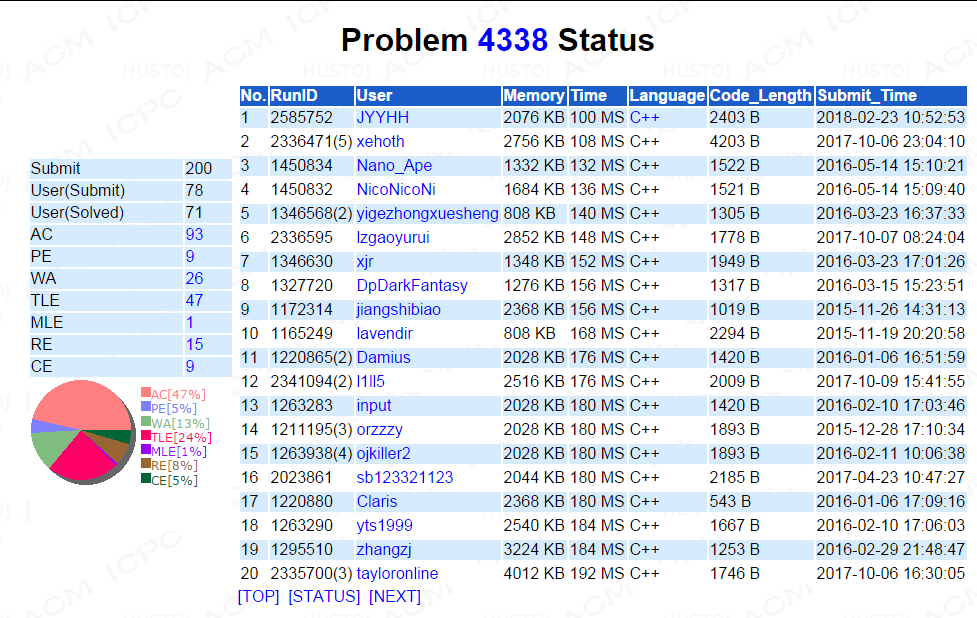This screenshot has width=977, height=618.
Task: Open the WA count 26 link
Action: [x=194, y=278]
